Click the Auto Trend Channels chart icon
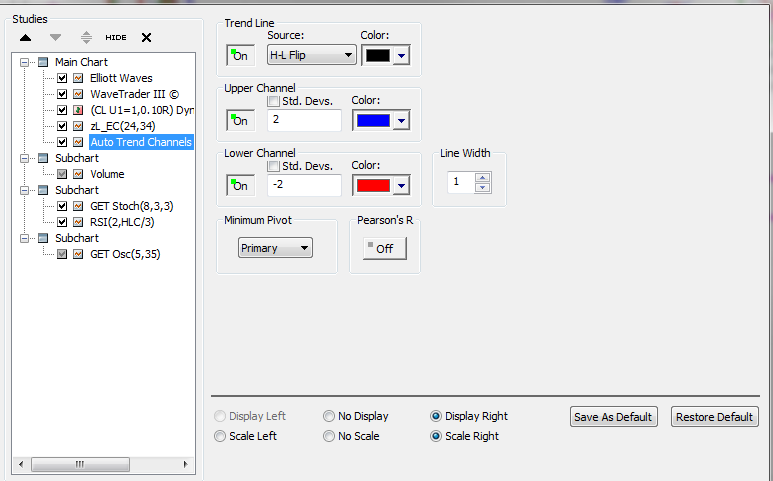This screenshot has width=773, height=481. [x=78, y=142]
